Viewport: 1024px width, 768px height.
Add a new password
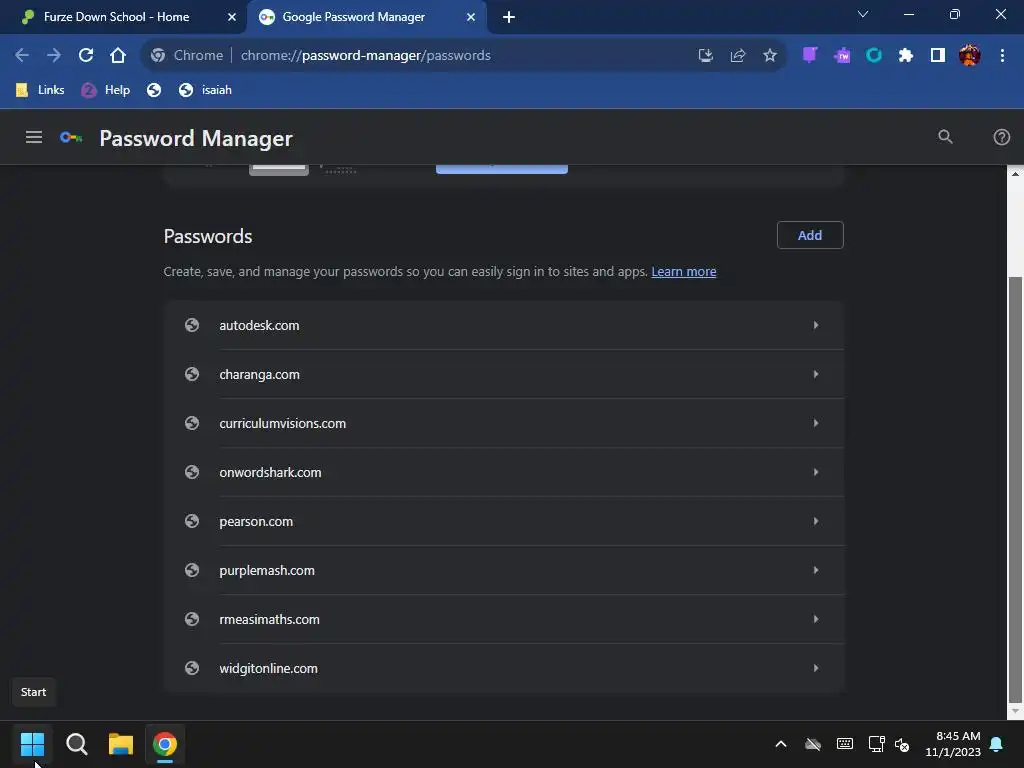810,235
